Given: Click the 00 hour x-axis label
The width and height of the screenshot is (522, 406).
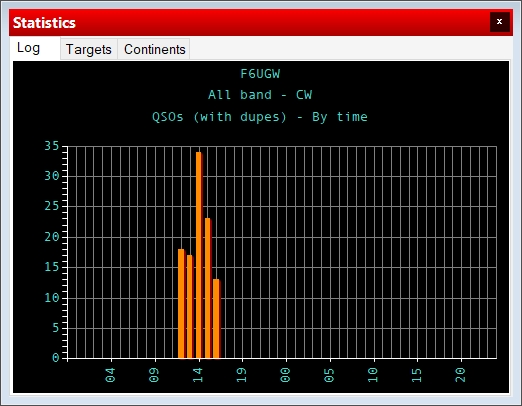Looking at the screenshot, I should point(286,375).
